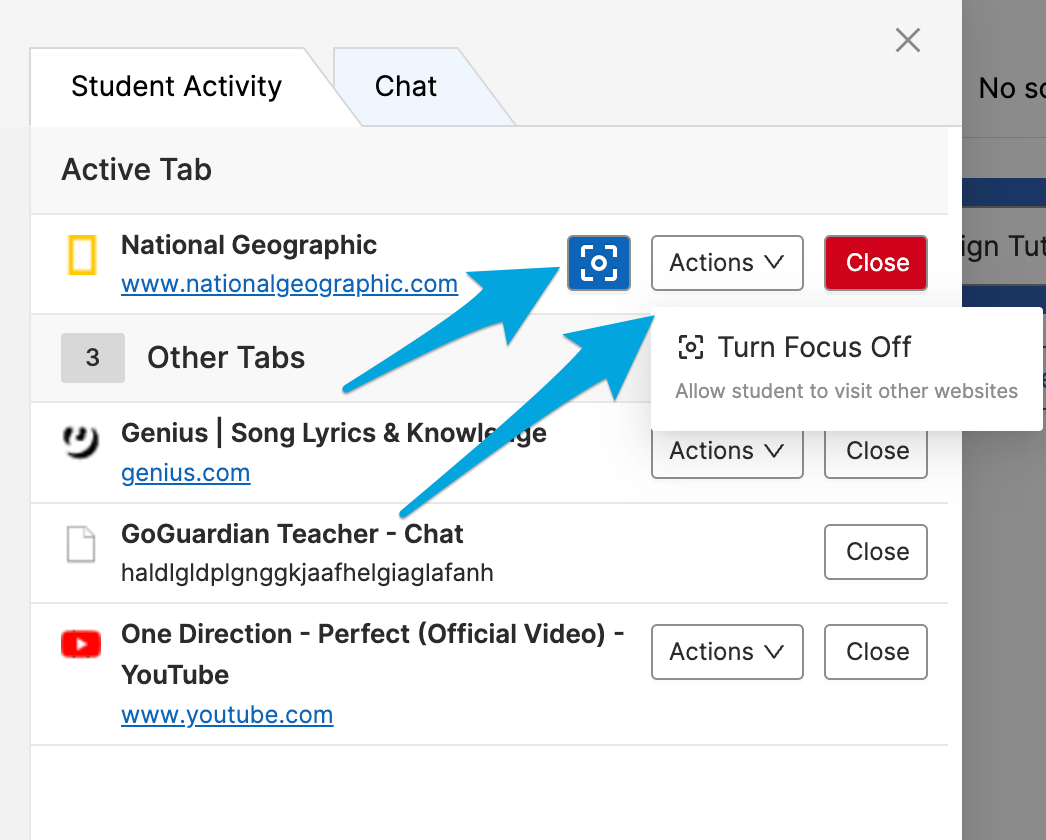Close the GoGuardian Teacher - Chat tab
1046x840 pixels.
pos(876,552)
